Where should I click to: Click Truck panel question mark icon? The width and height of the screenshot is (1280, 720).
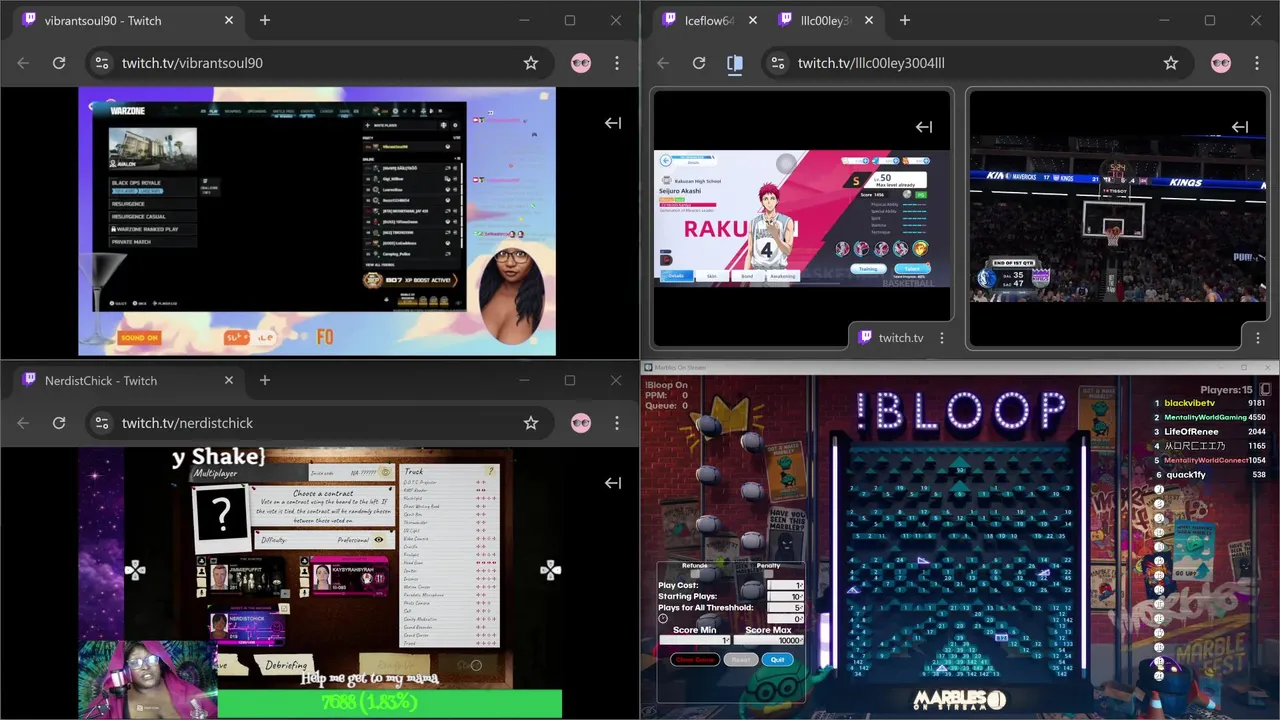coord(490,471)
